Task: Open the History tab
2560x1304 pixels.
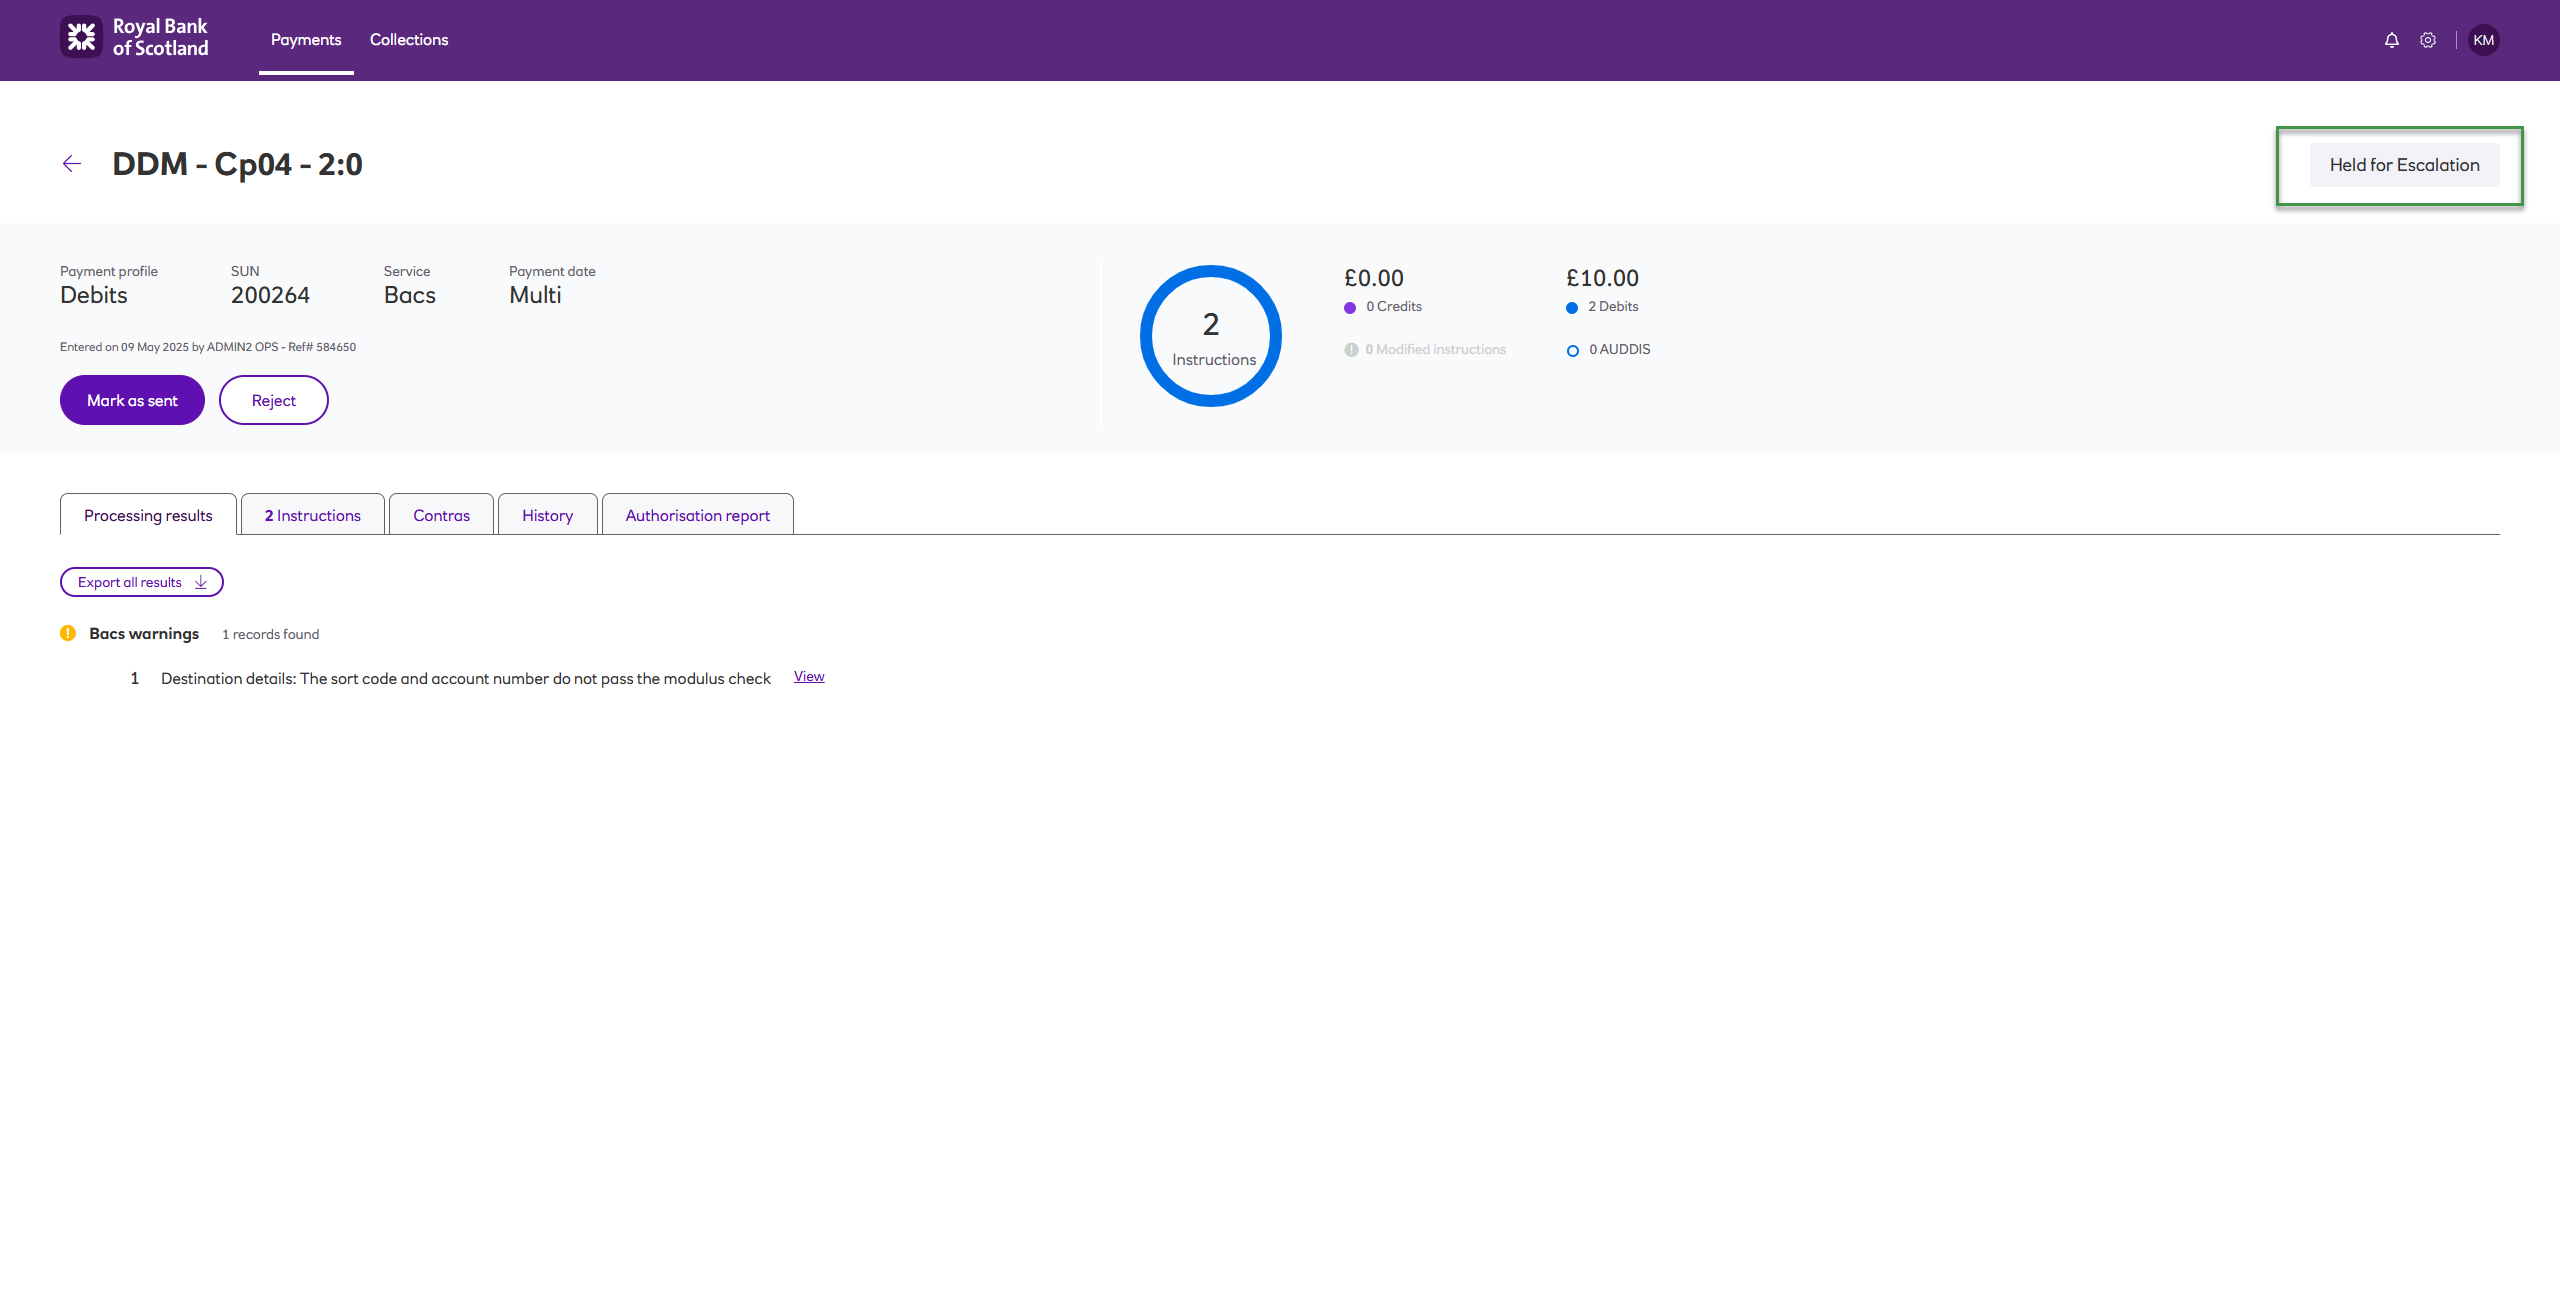Action: click(x=547, y=515)
